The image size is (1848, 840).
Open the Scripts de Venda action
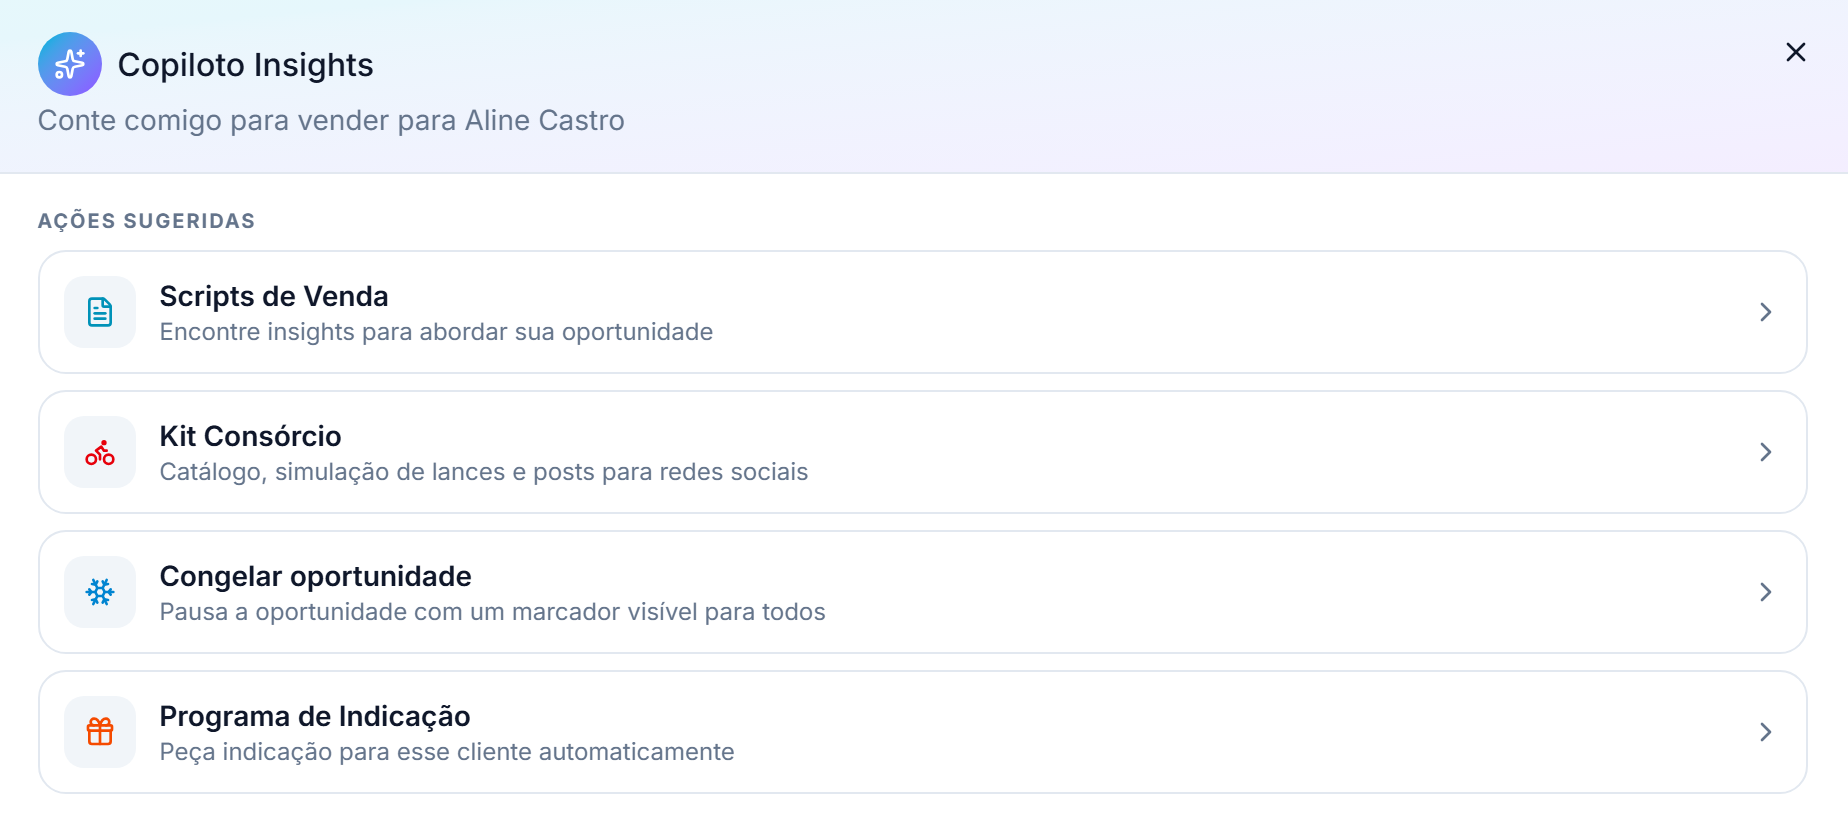pyautogui.click(x=922, y=312)
